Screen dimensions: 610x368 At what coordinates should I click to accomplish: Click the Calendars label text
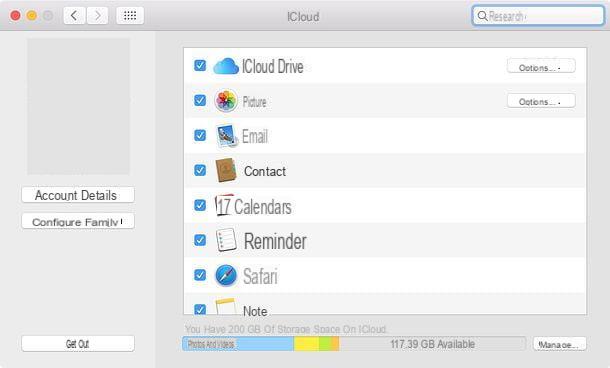(263, 207)
